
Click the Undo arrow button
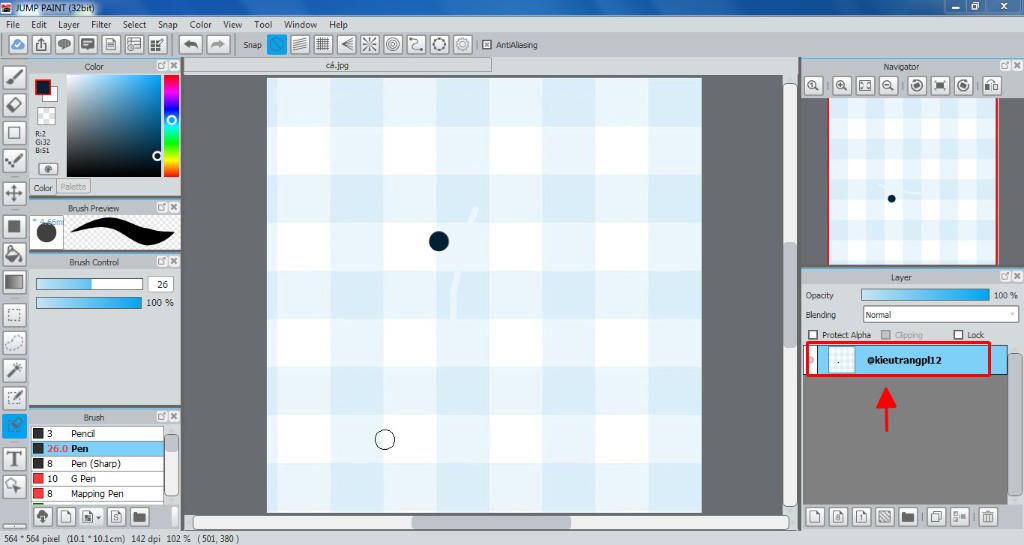click(191, 44)
